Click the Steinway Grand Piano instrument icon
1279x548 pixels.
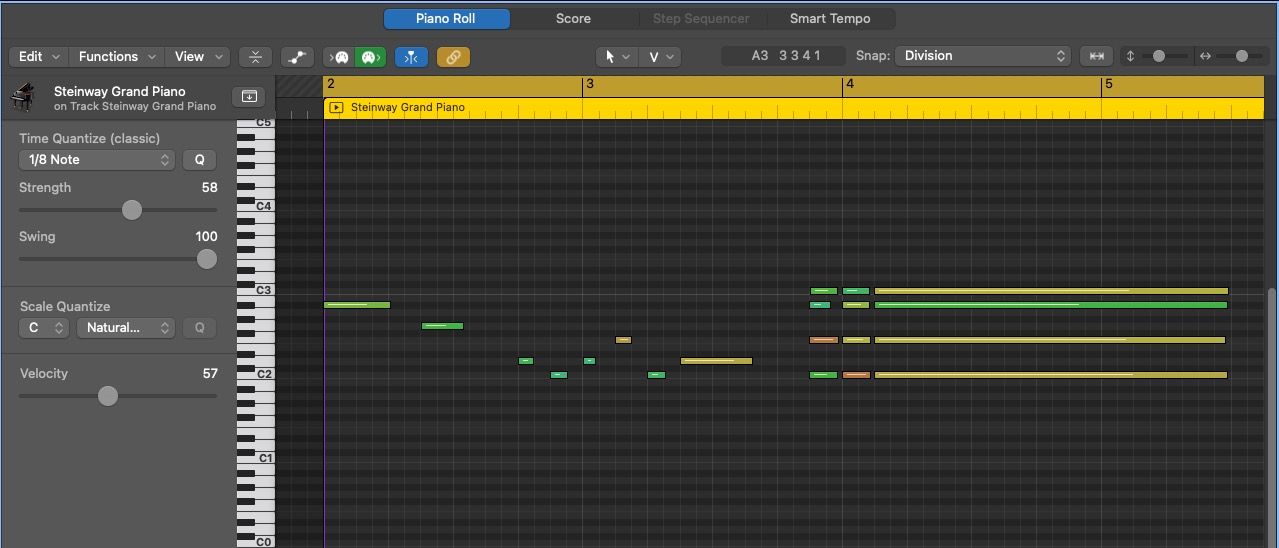22,98
